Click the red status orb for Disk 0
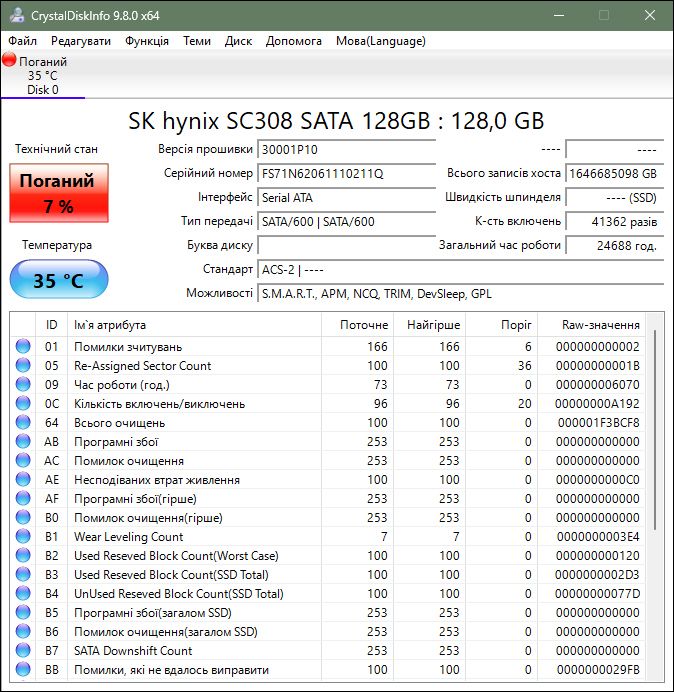The height and width of the screenshot is (692, 674). pos(9,60)
